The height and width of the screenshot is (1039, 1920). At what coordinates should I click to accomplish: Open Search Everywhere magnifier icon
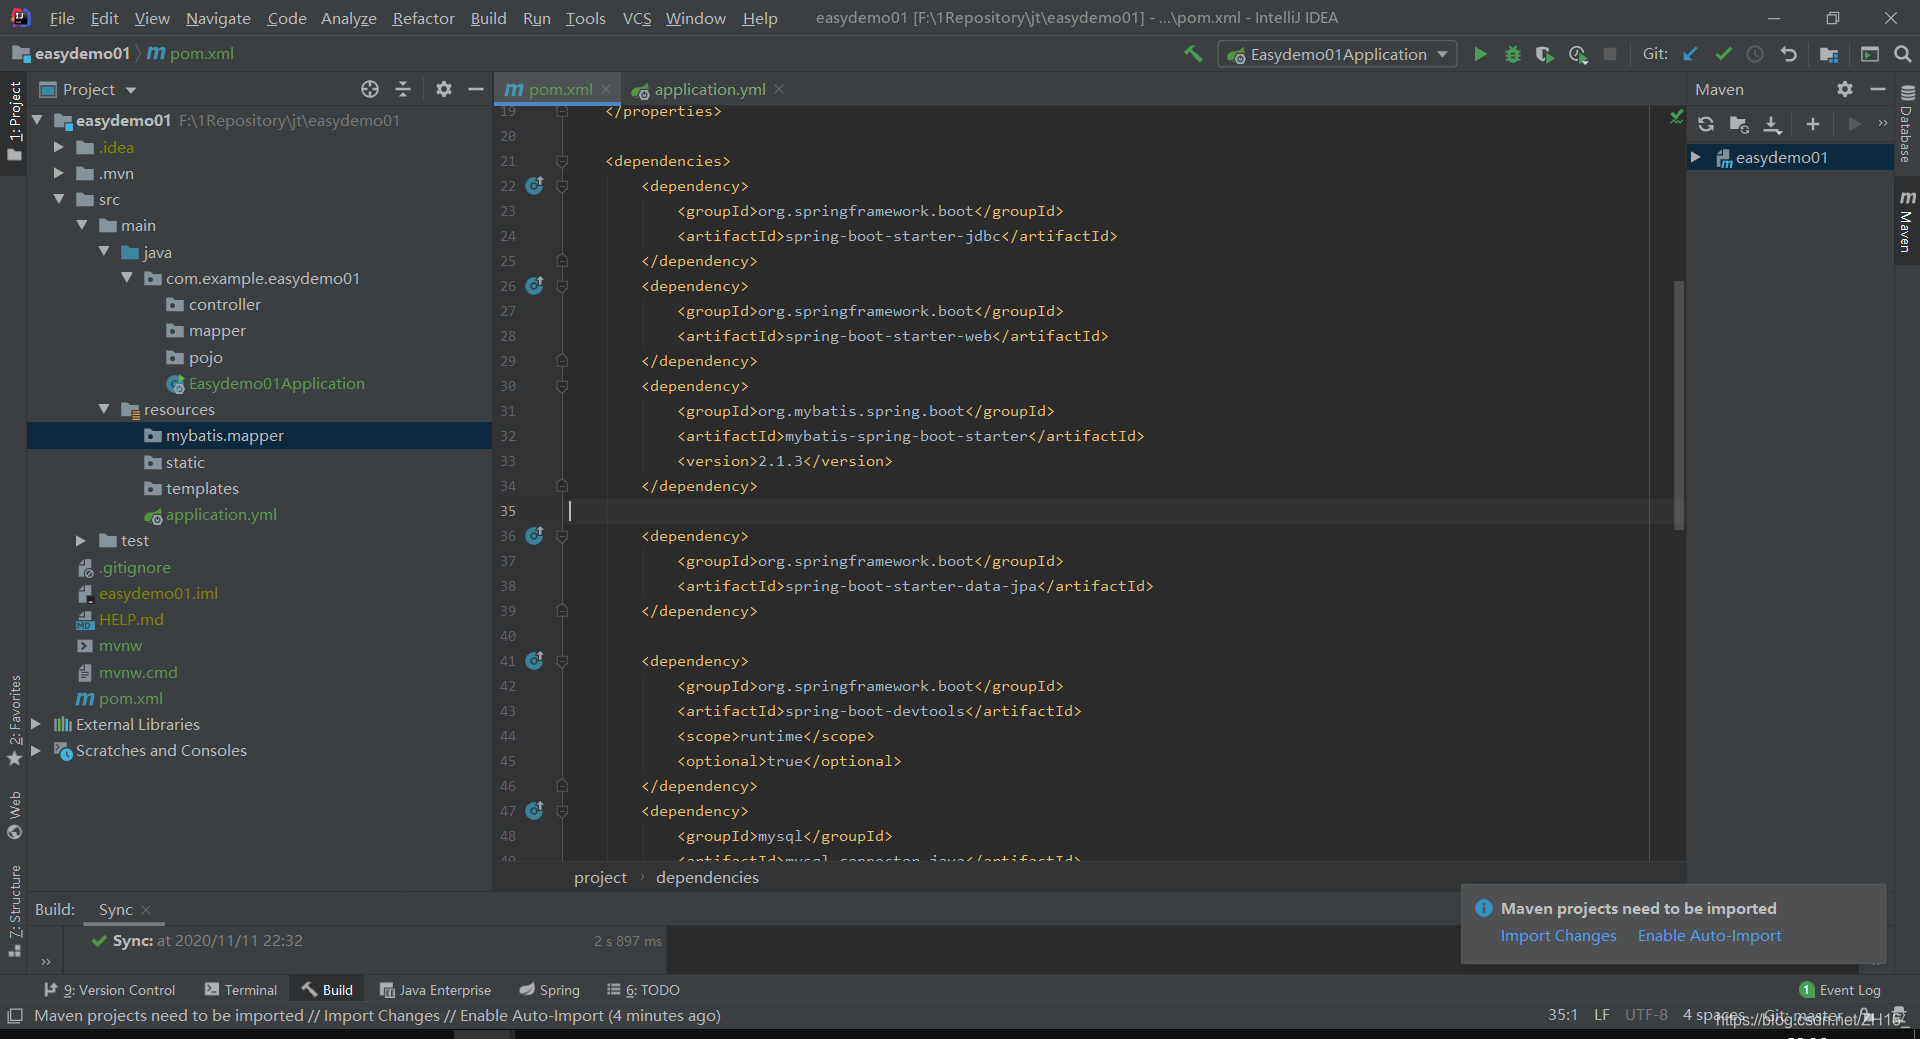coord(1903,54)
